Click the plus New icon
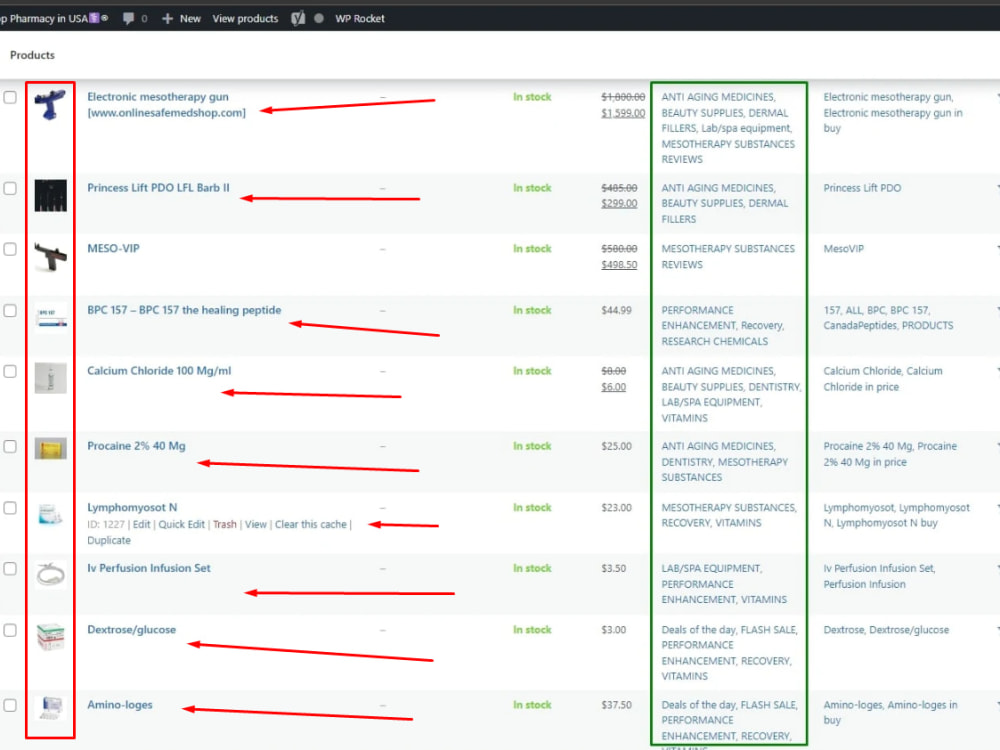 tap(167, 18)
